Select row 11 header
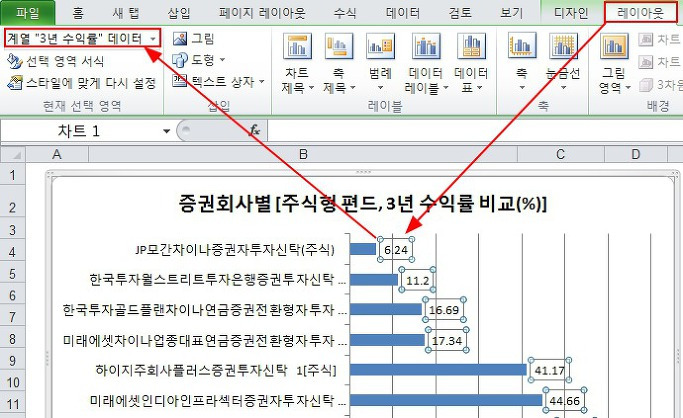This screenshot has width=683, height=418. [x=13, y=404]
